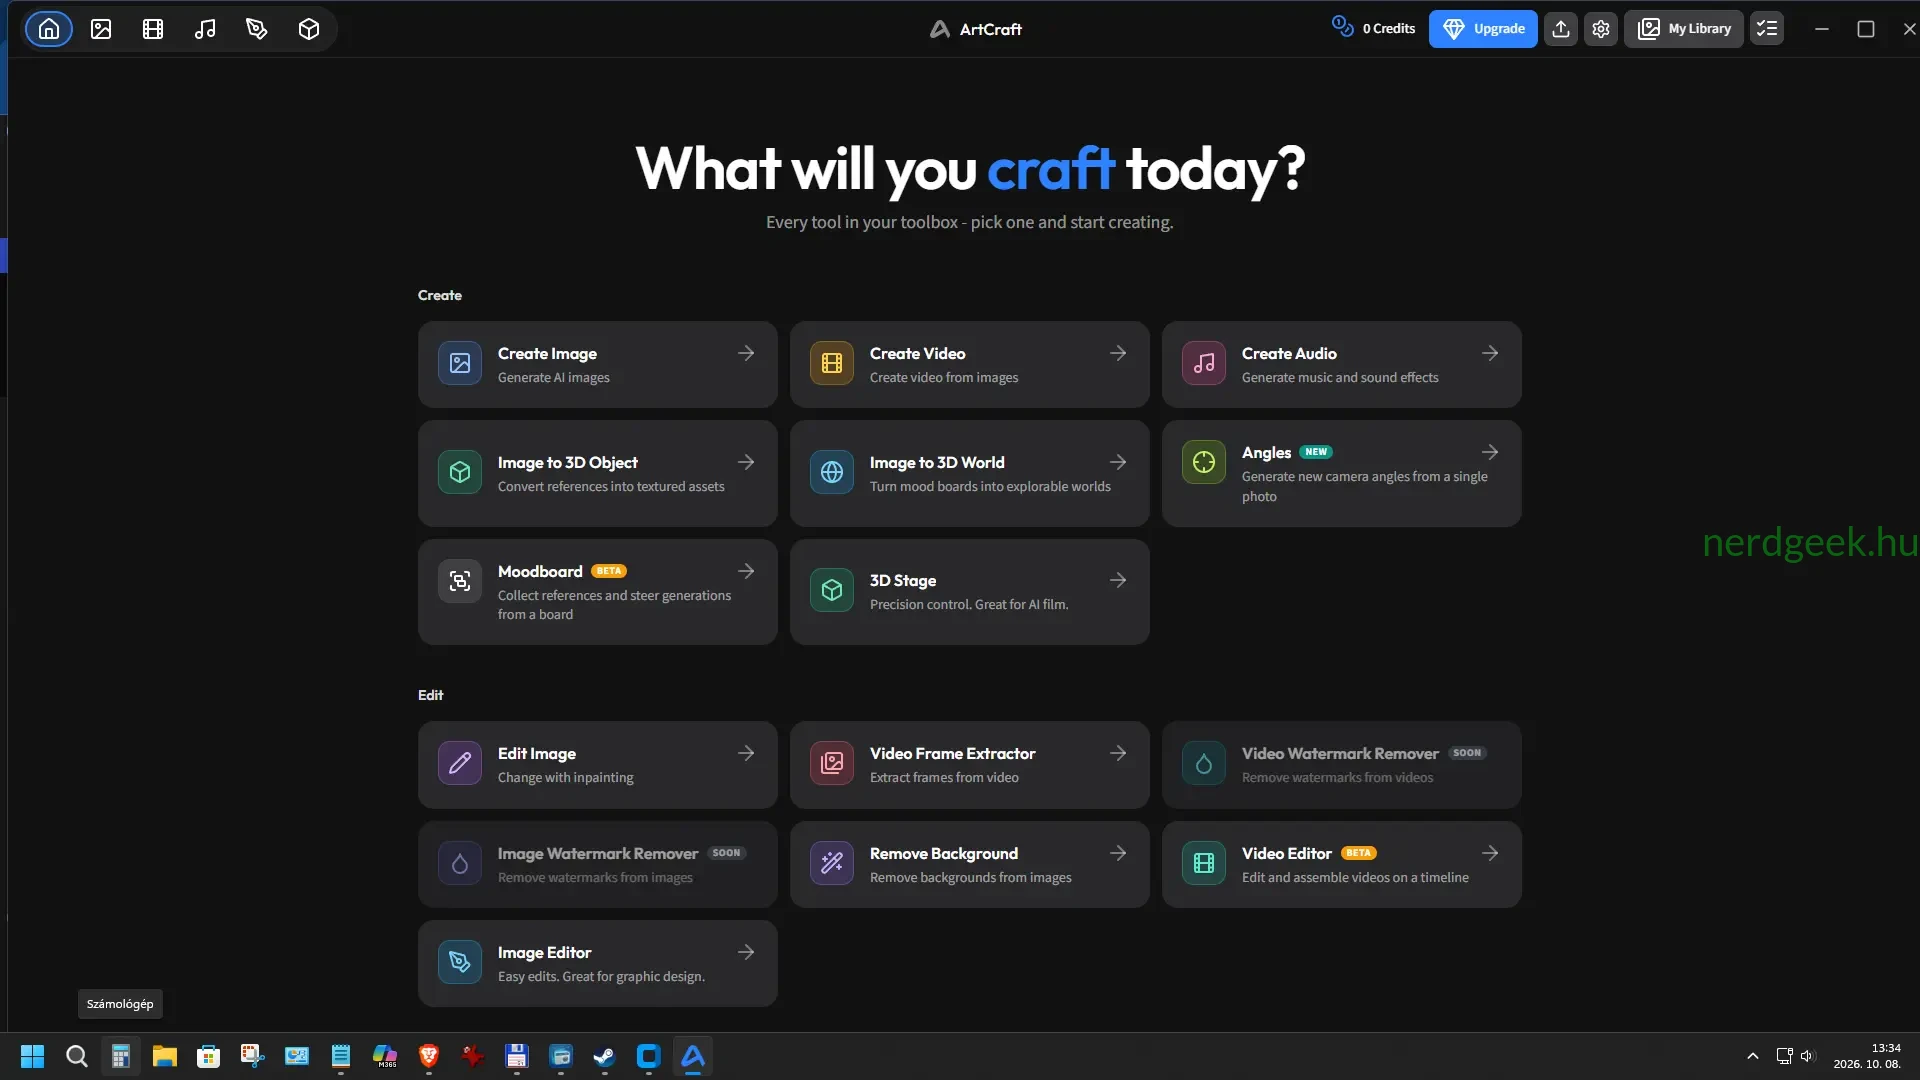Click the Image to 3D World globe icon

point(832,473)
